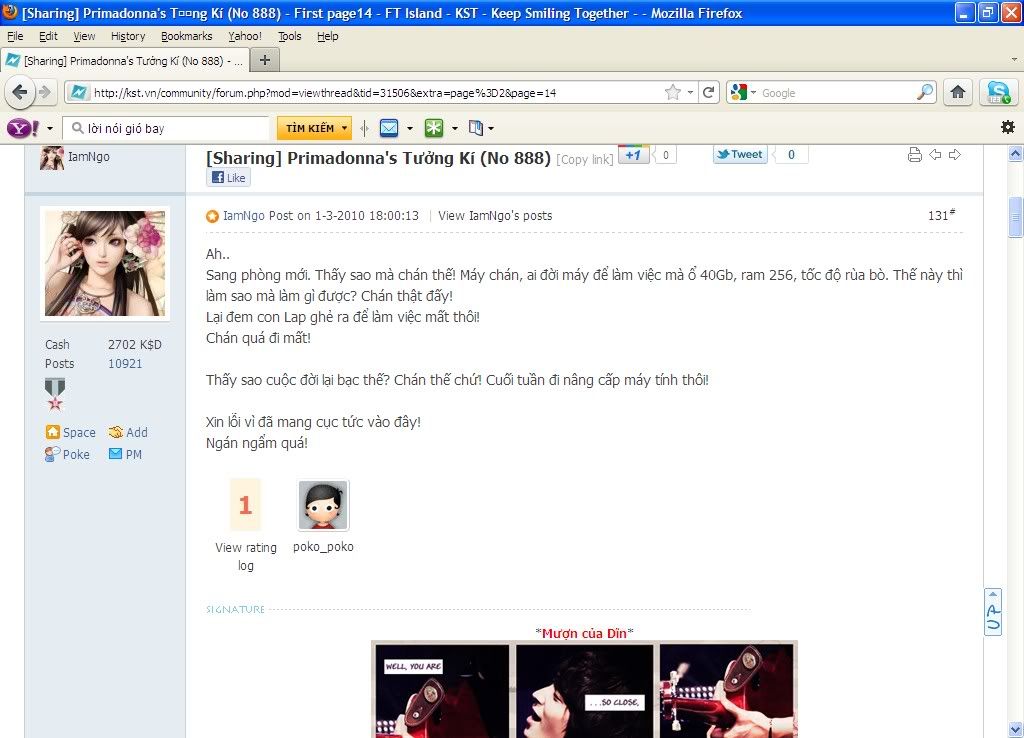Open the View rating log link

246,556
